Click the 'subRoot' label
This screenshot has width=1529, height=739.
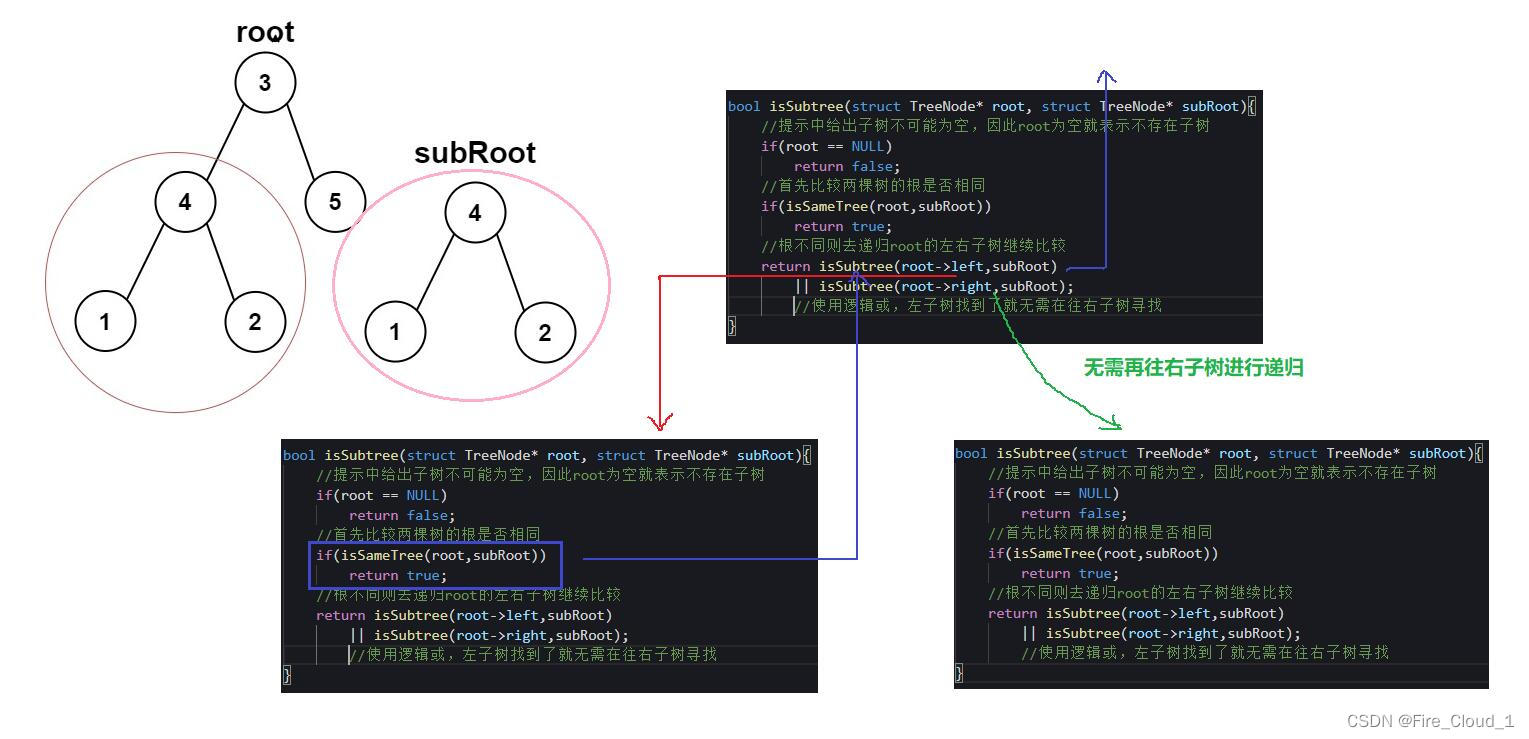(x=475, y=153)
